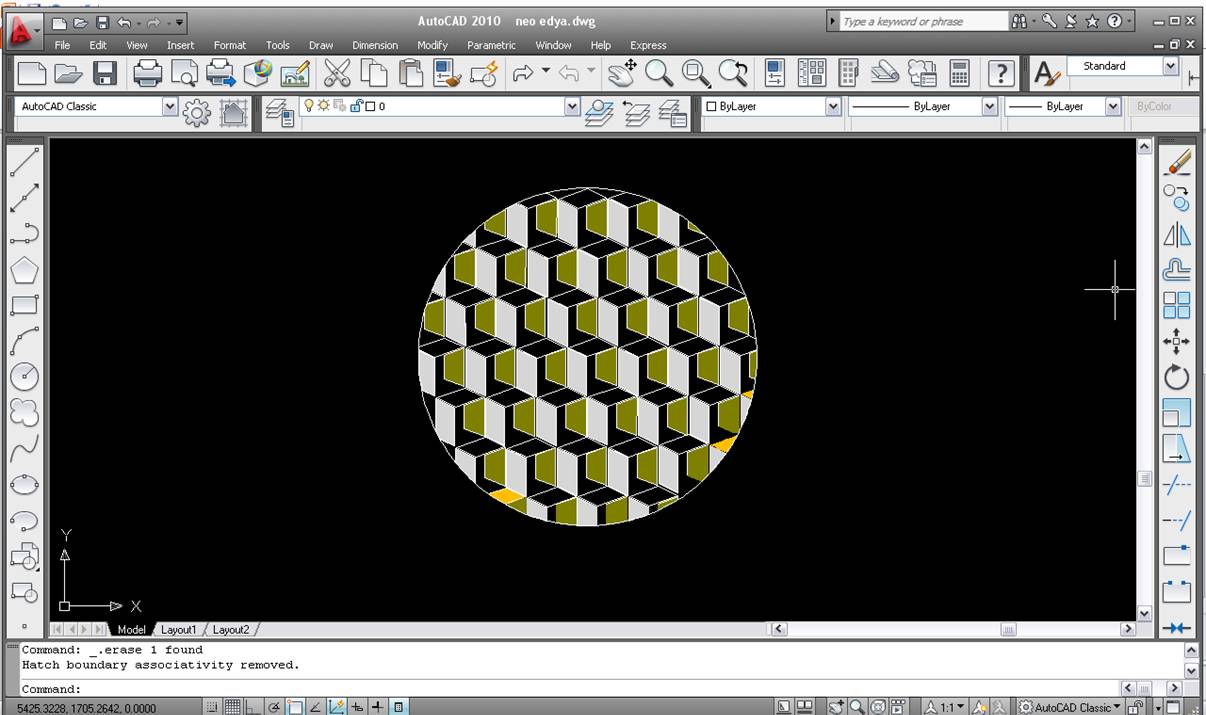This screenshot has height=715, width=1206.
Task: Select the Rotate tool
Action: click(x=1177, y=377)
